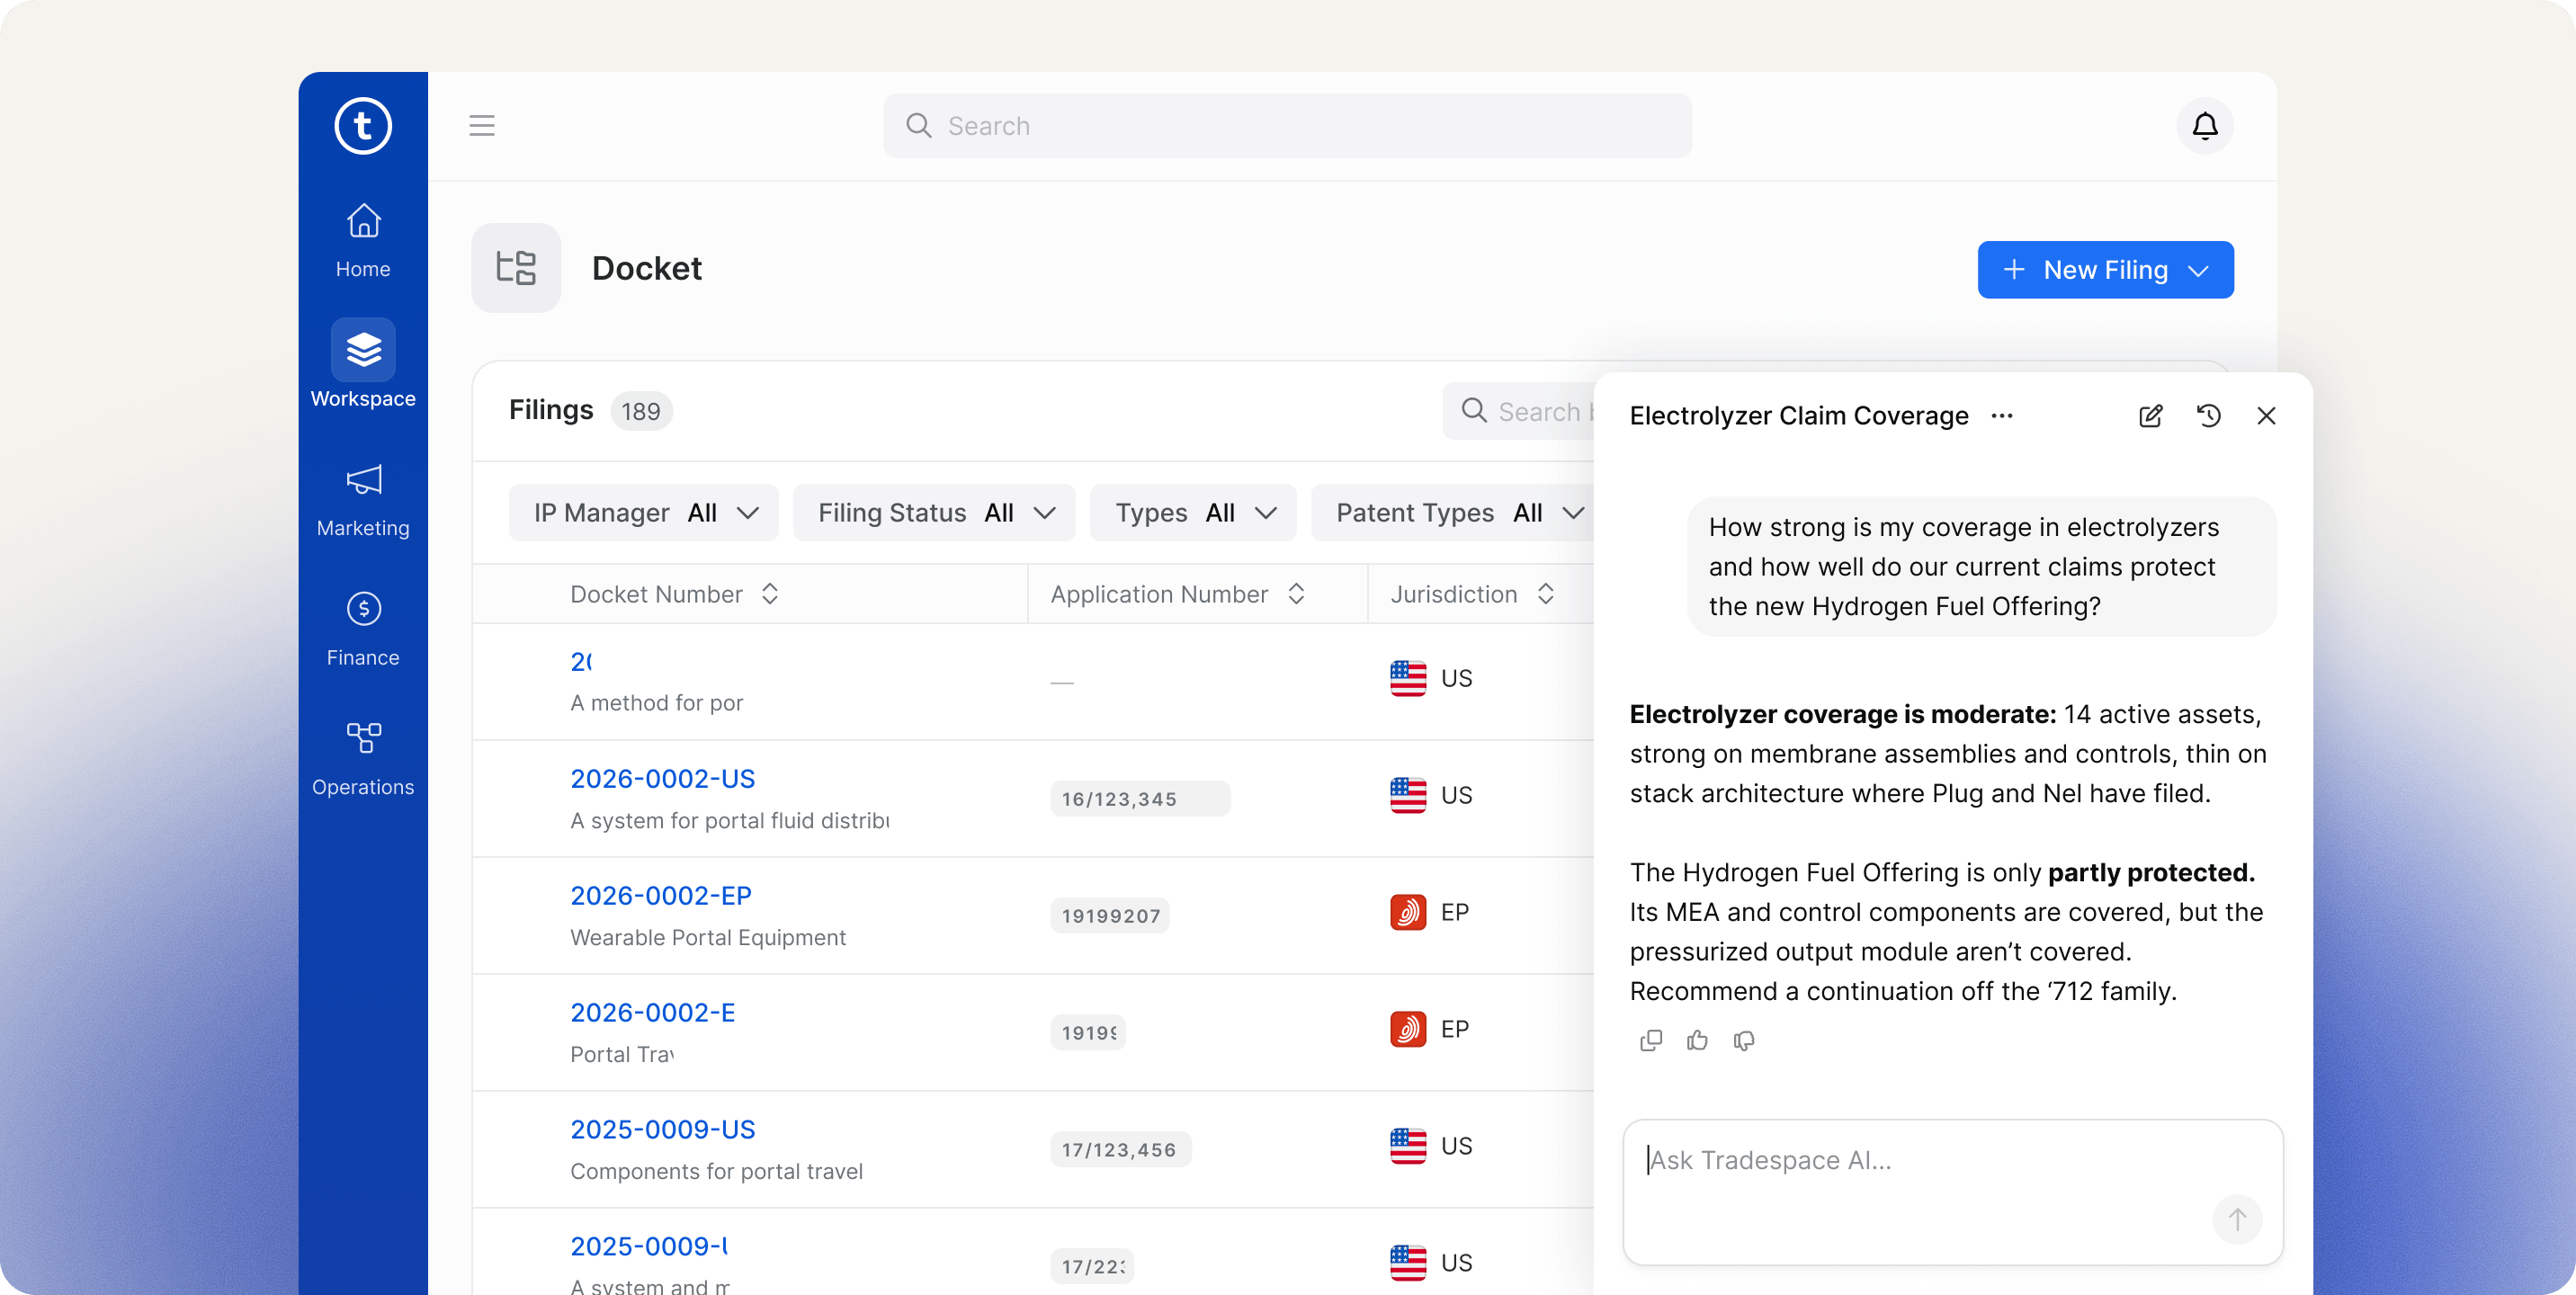Open the Home sidebar section
This screenshot has width=2576, height=1295.
click(363, 241)
